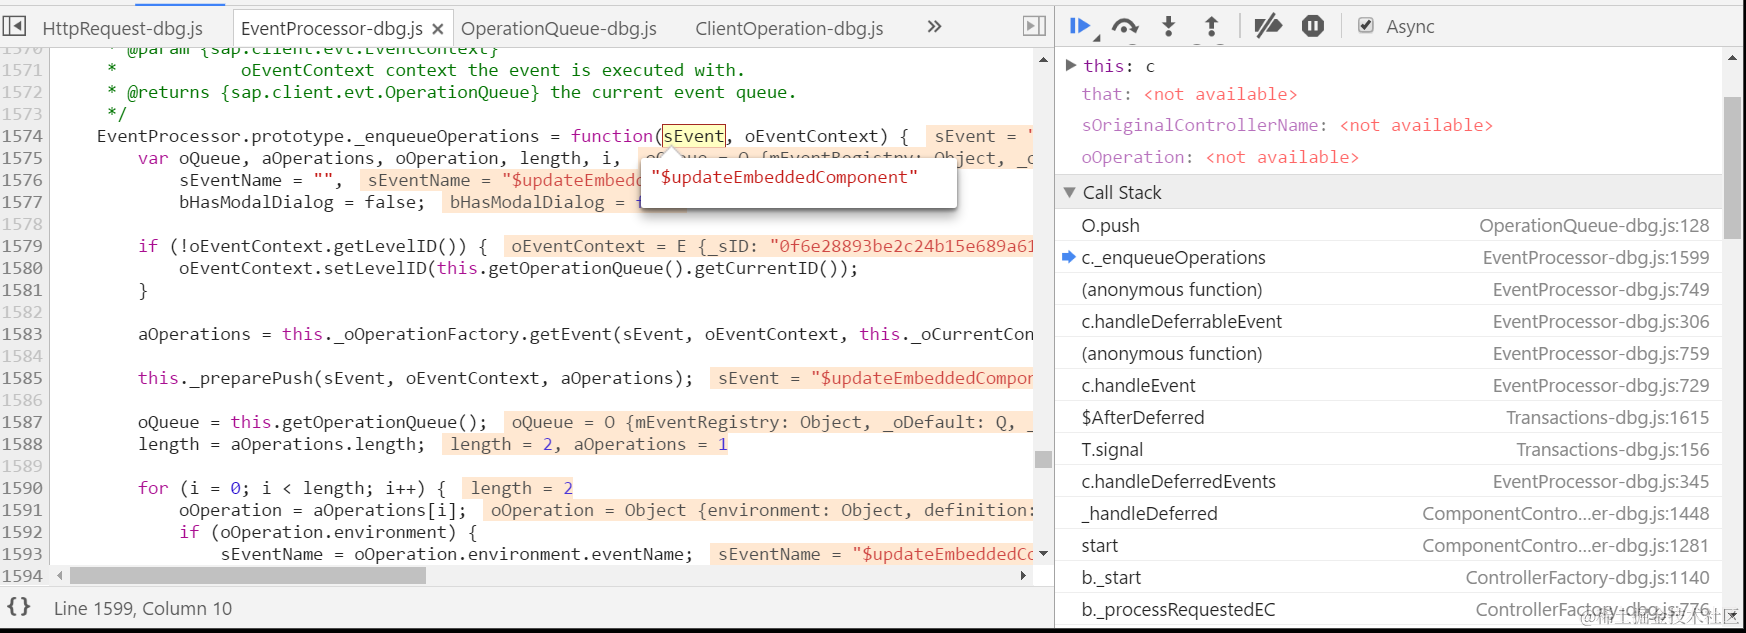
Task: Click the debugger sidebar vertical scrollbar thumb
Action: tap(1733, 167)
